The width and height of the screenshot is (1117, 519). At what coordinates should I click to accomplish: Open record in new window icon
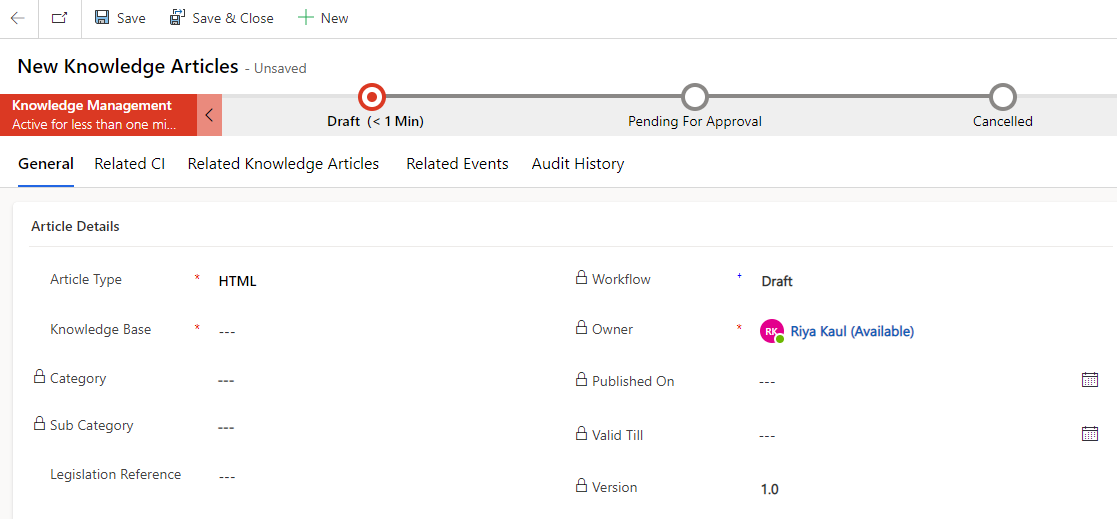[60, 19]
